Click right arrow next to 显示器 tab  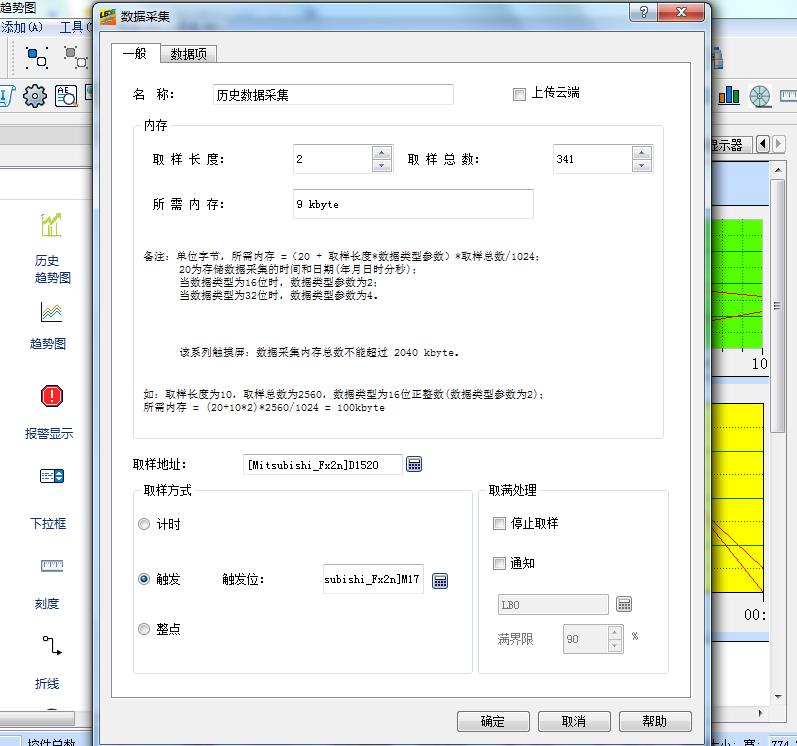[778, 144]
